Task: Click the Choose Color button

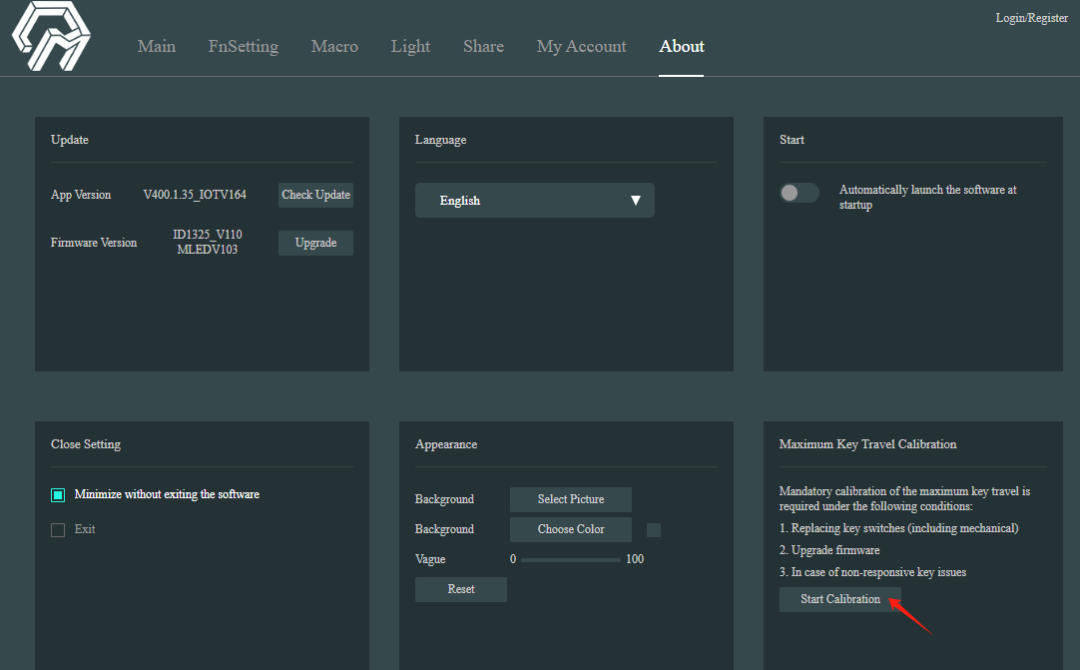Action: pos(570,529)
